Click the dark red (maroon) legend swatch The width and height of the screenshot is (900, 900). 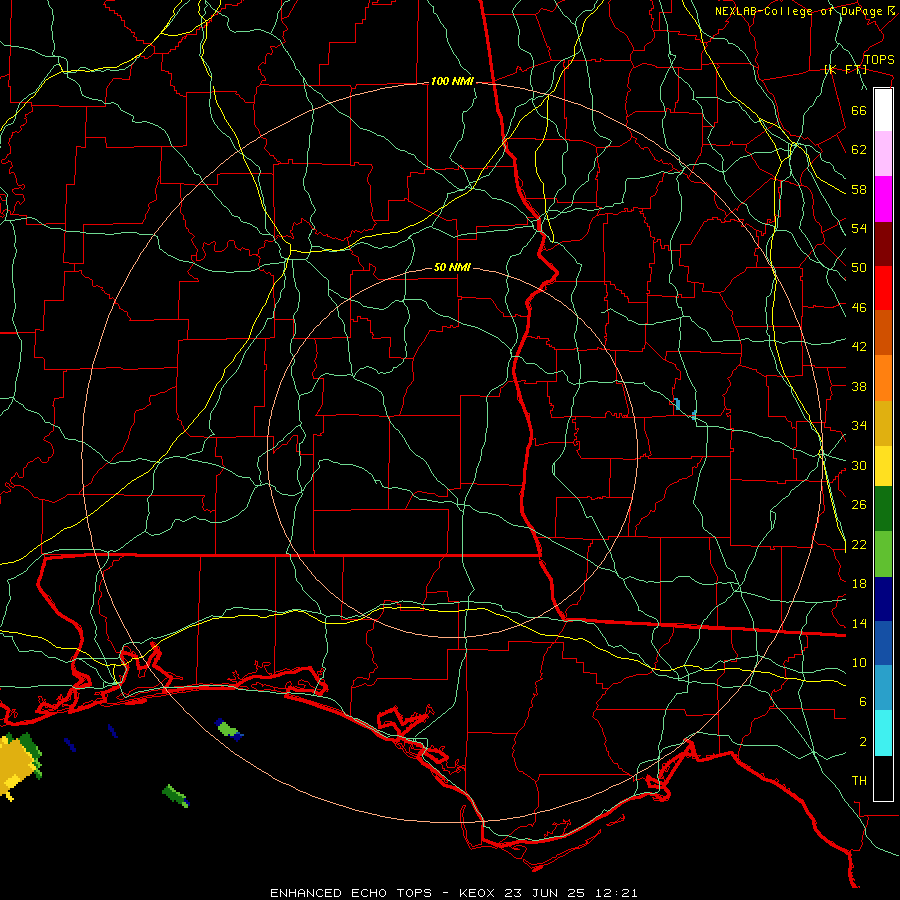point(883,244)
